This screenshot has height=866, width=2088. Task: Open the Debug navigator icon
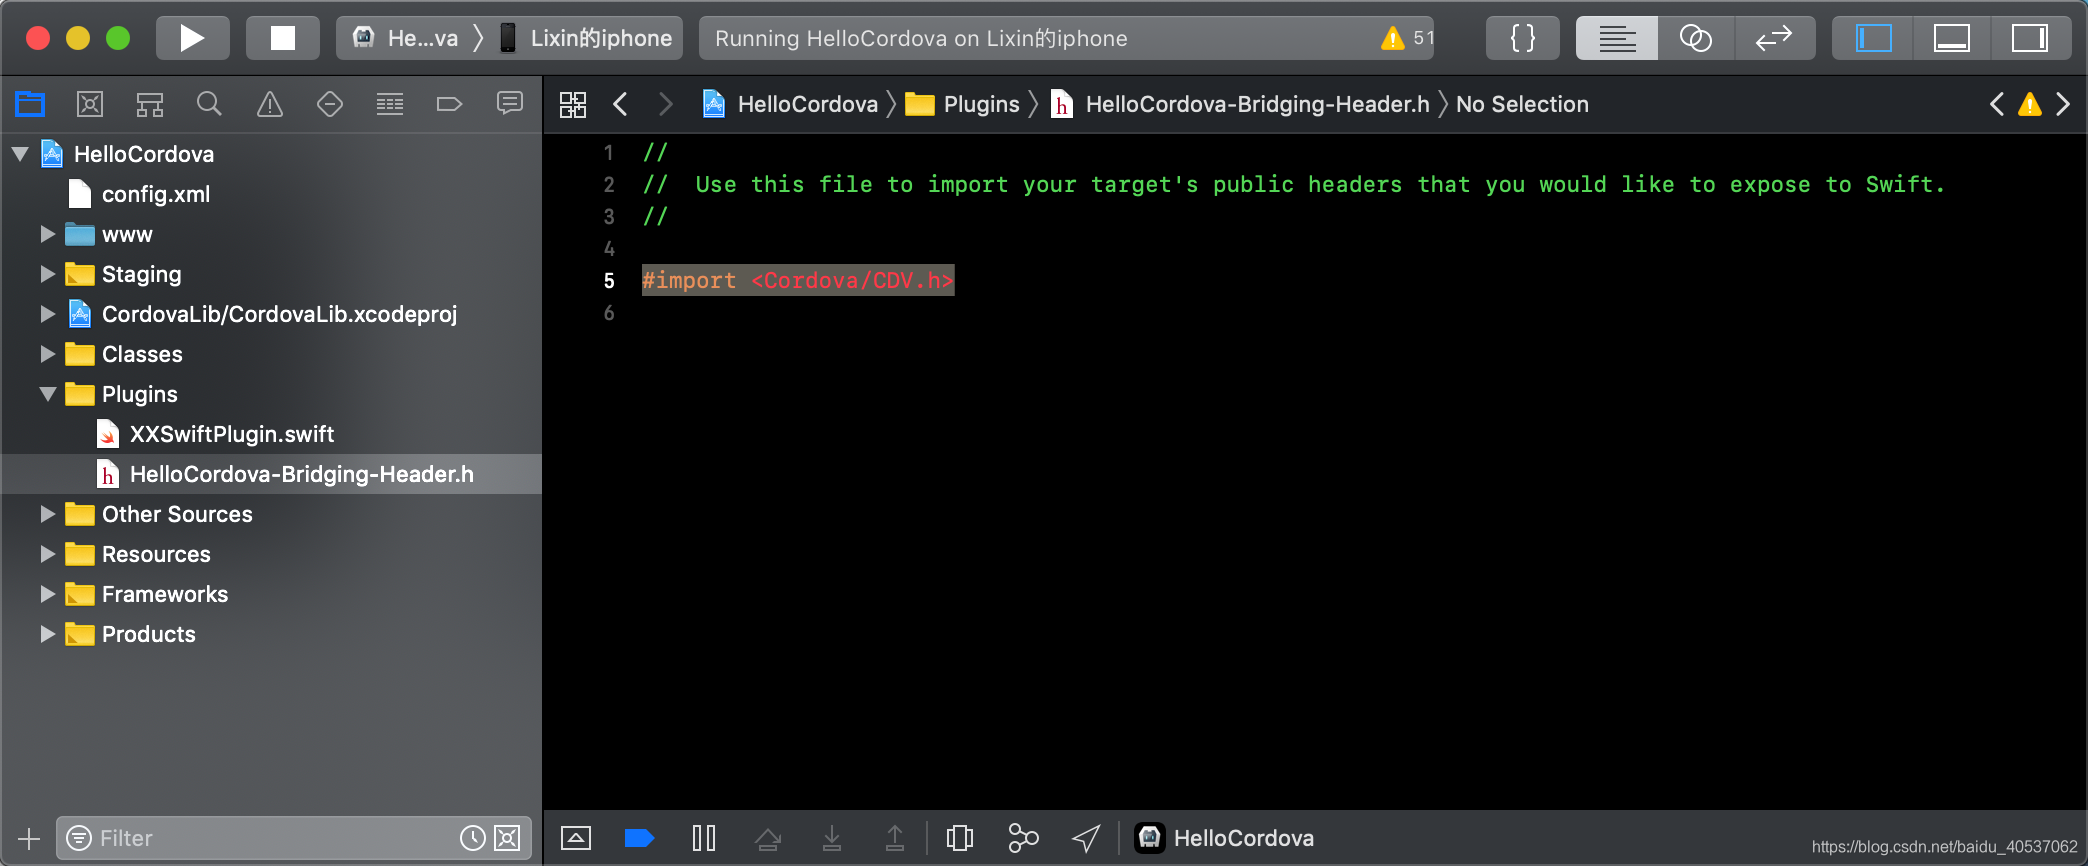(x=390, y=104)
